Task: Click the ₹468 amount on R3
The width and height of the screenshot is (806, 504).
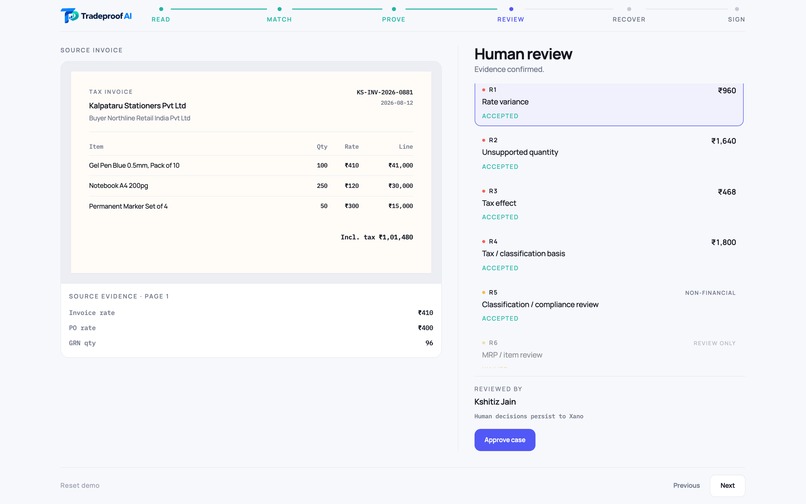Action: (727, 192)
